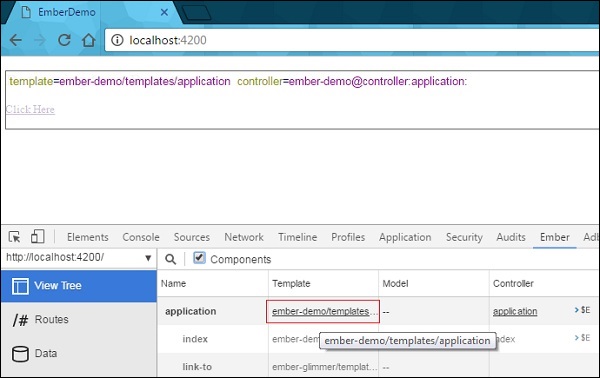Toggle the device toolbar icon
This screenshot has height=378, width=600.
tap(38, 236)
